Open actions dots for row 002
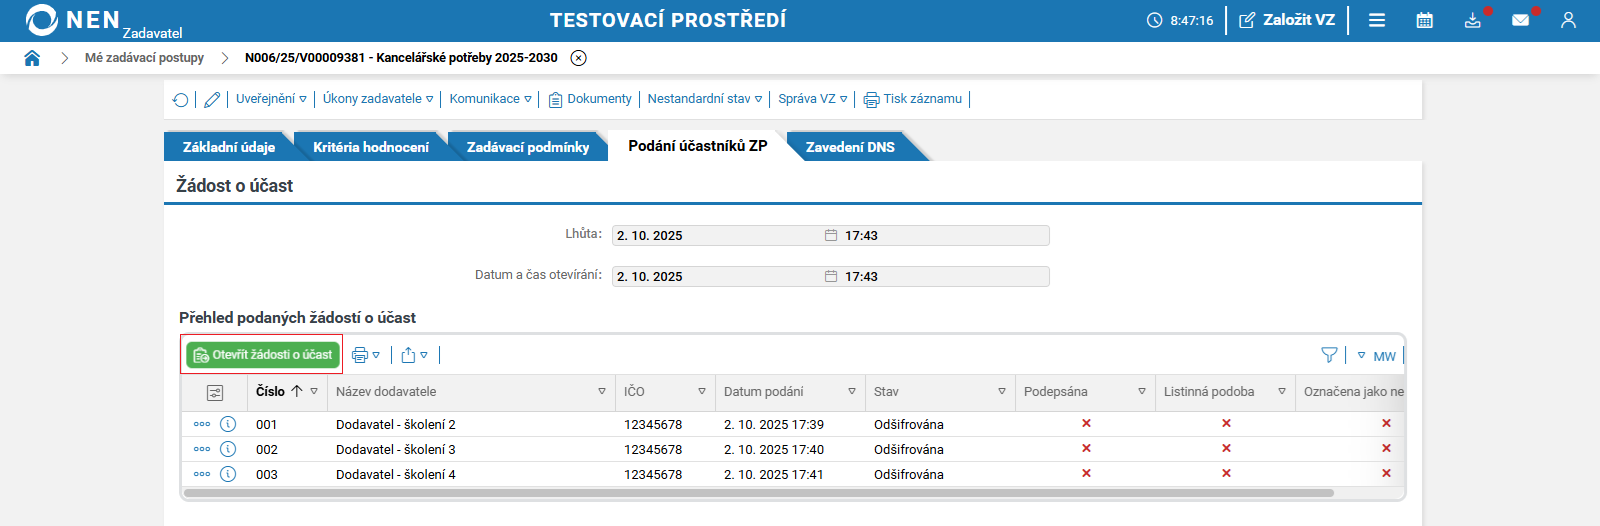The height and width of the screenshot is (526, 1600). click(x=202, y=449)
